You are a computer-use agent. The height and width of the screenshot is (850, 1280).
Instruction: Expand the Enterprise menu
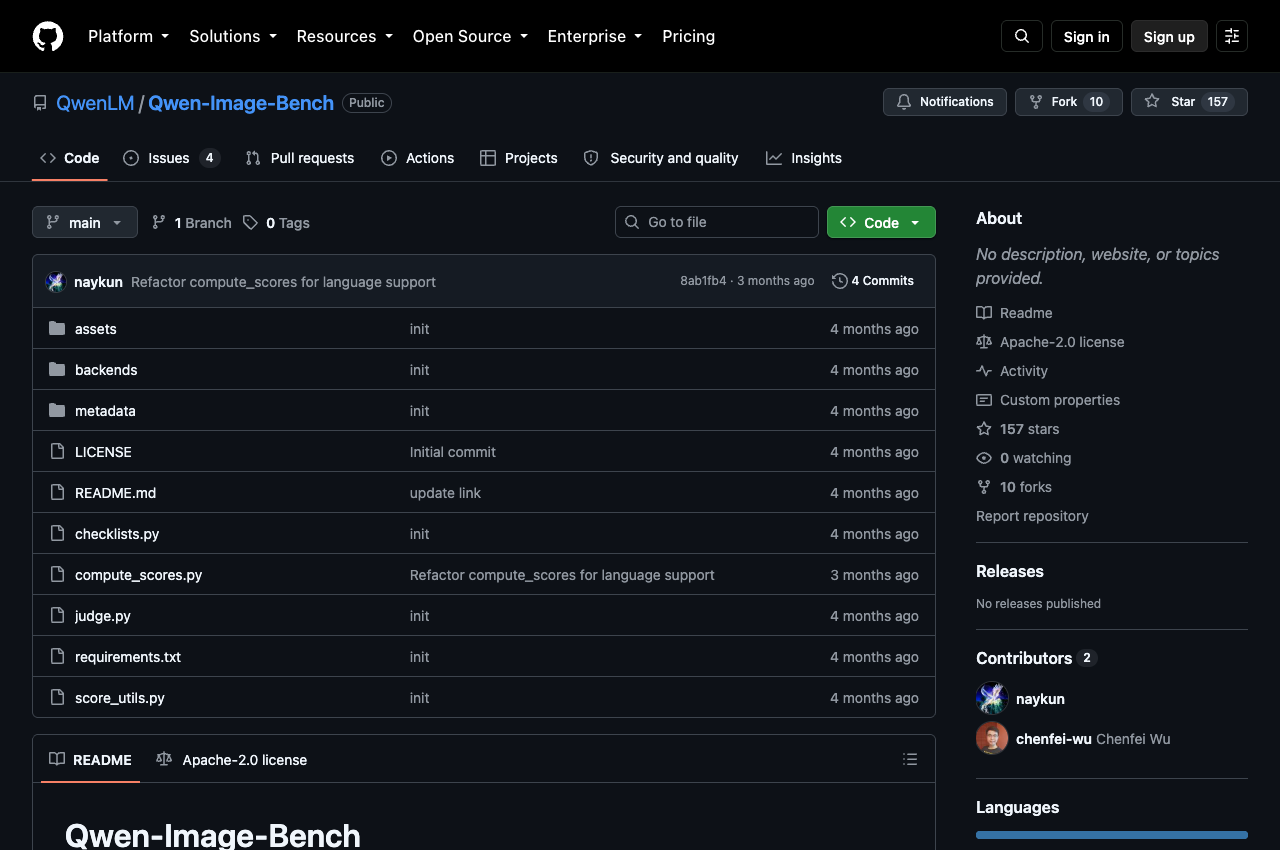coord(595,36)
